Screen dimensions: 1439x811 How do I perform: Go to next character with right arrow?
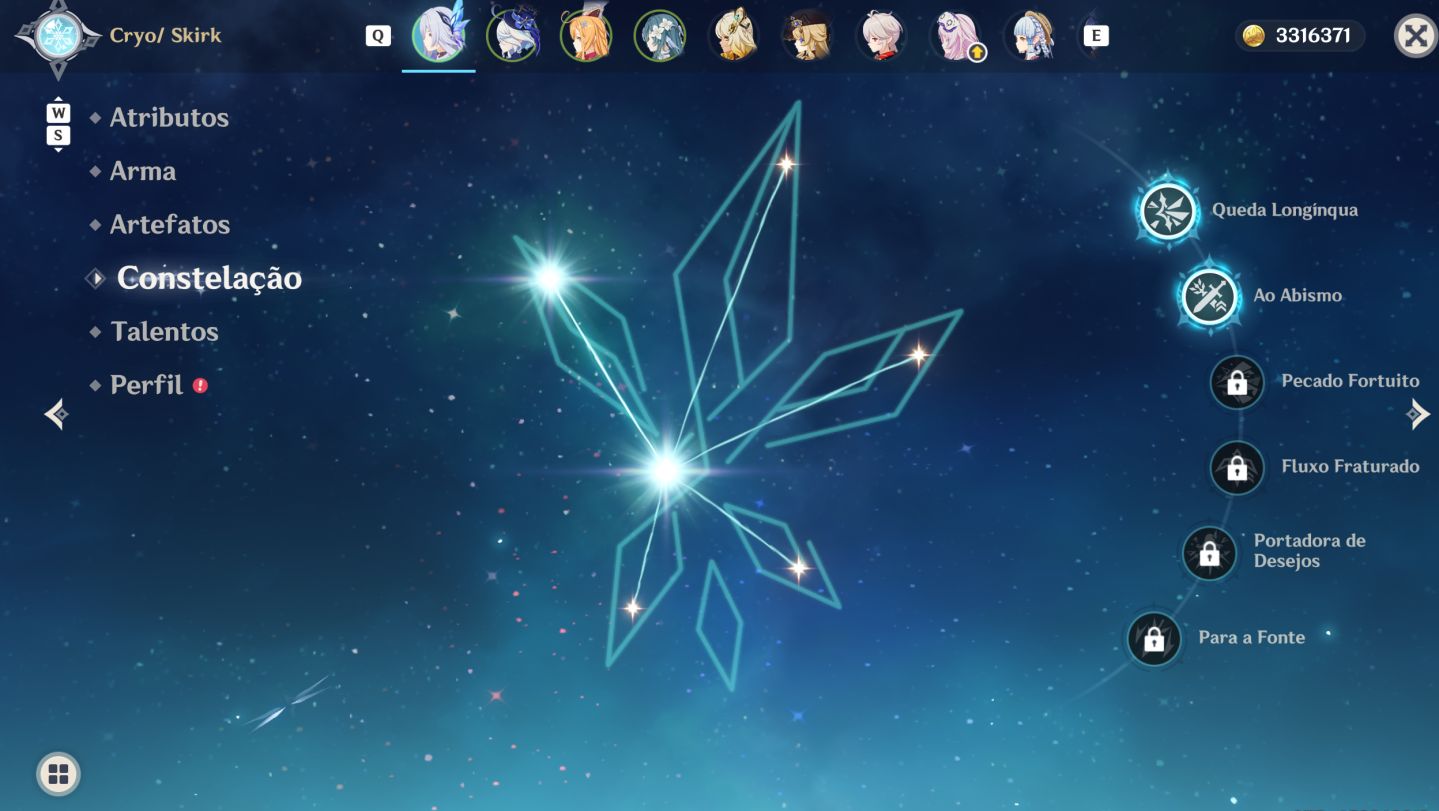tap(1418, 413)
